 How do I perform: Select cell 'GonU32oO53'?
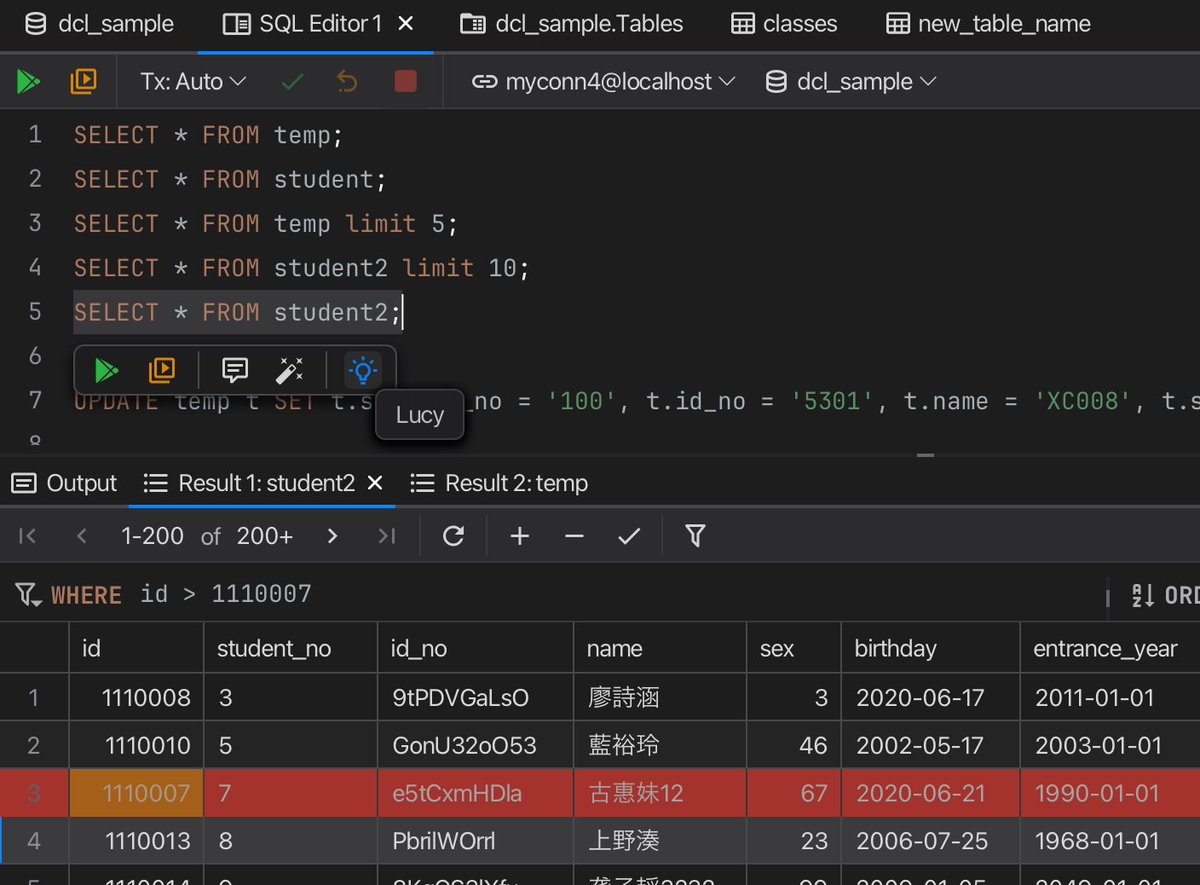475,745
